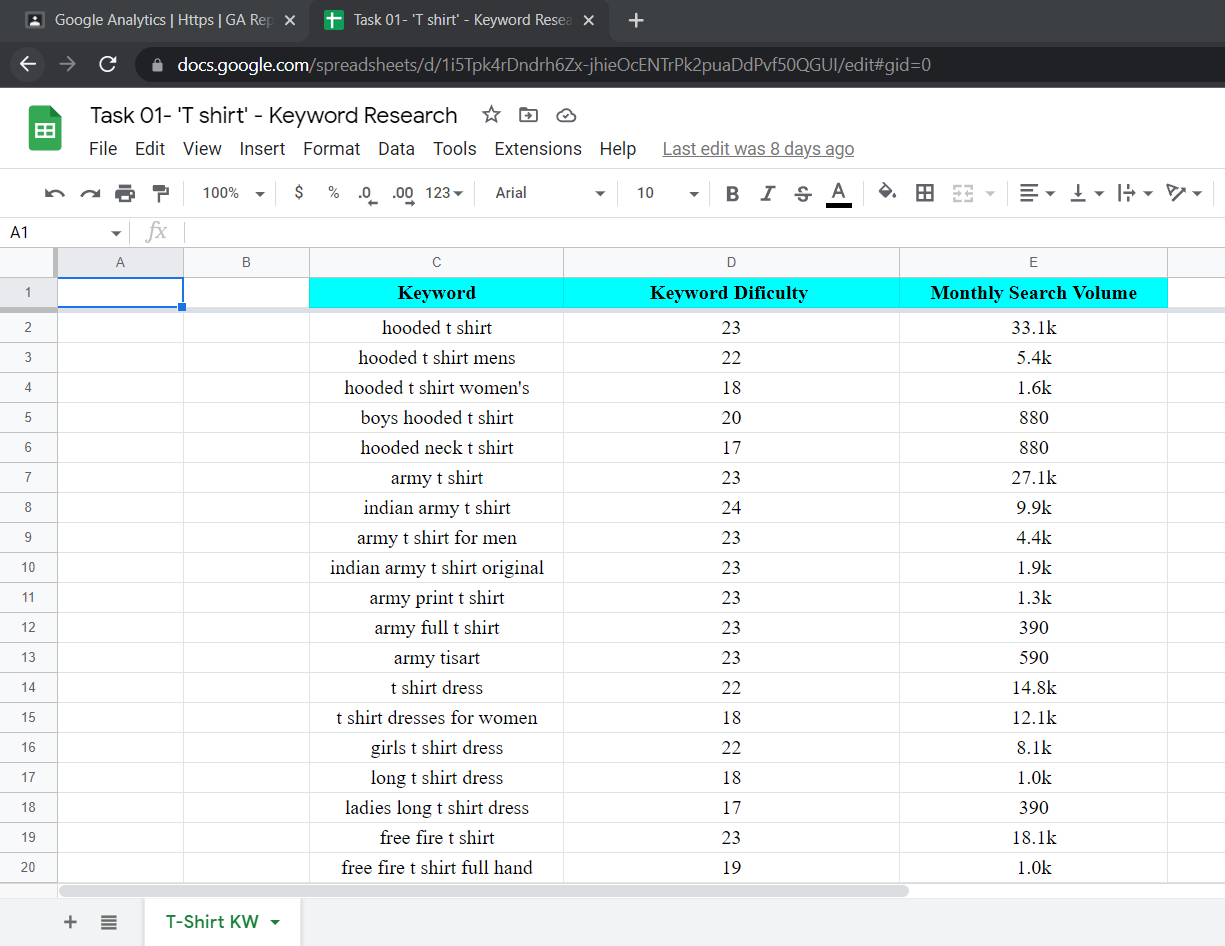Image resolution: width=1225 pixels, height=946 pixels.
Task: Click the formula bar input field
Action: click(700, 233)
